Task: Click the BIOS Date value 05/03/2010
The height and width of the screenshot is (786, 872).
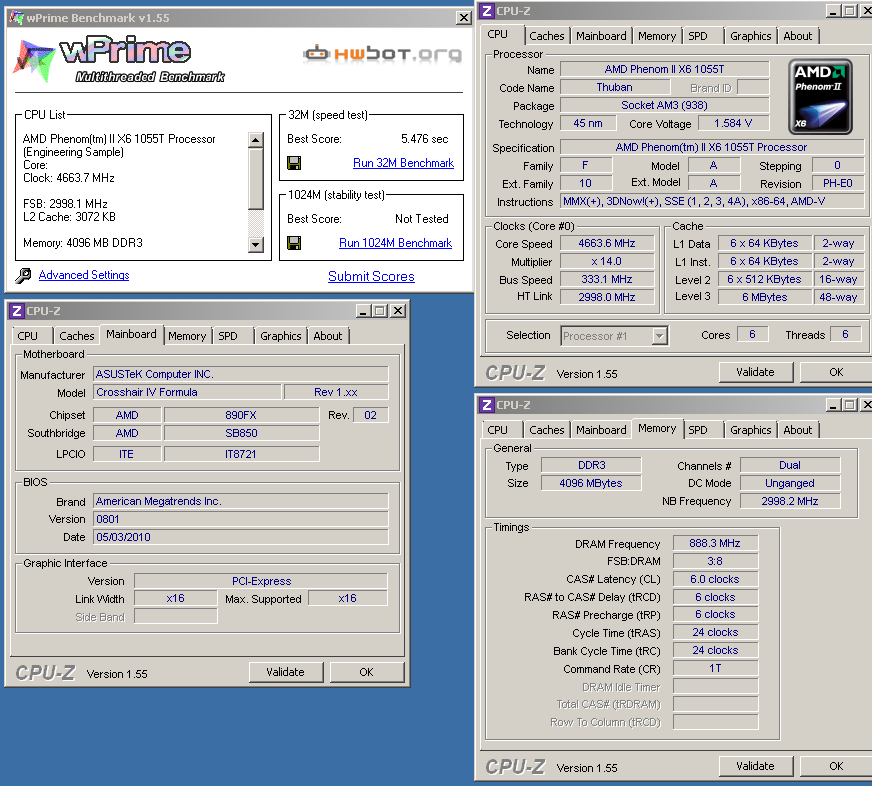Action: [241, 537]
